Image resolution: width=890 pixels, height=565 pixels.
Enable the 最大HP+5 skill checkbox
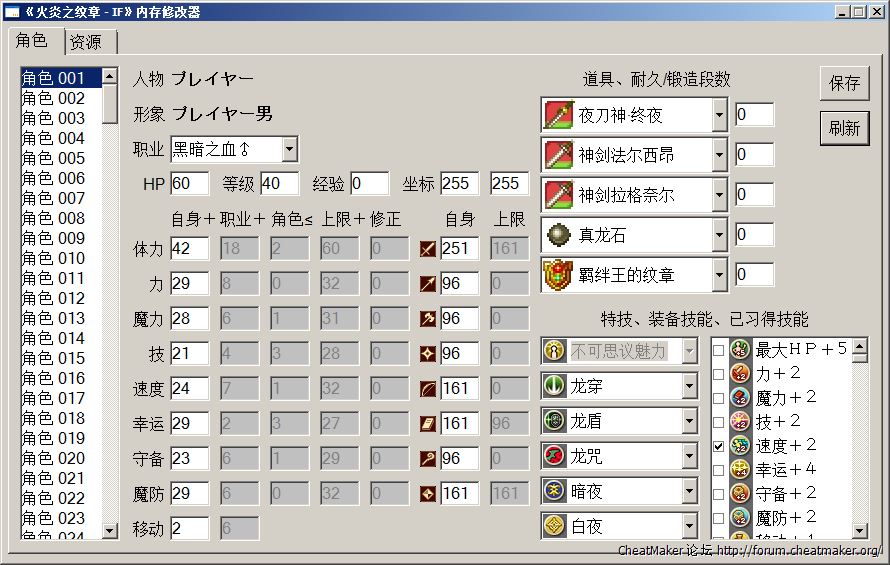(x=719, y=351)
